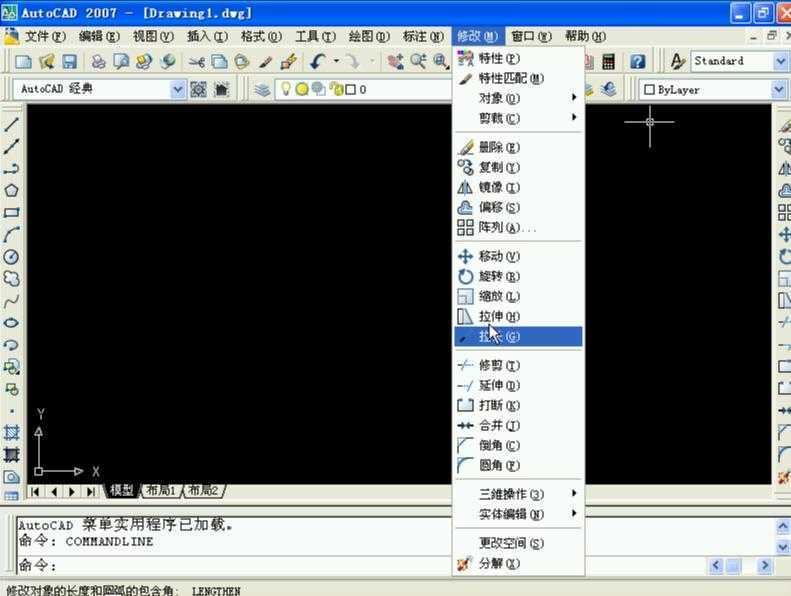Open the AutoCAD 经典 workspace dropdown
Viewport: 791px width, 596px height.
[178, 90]
